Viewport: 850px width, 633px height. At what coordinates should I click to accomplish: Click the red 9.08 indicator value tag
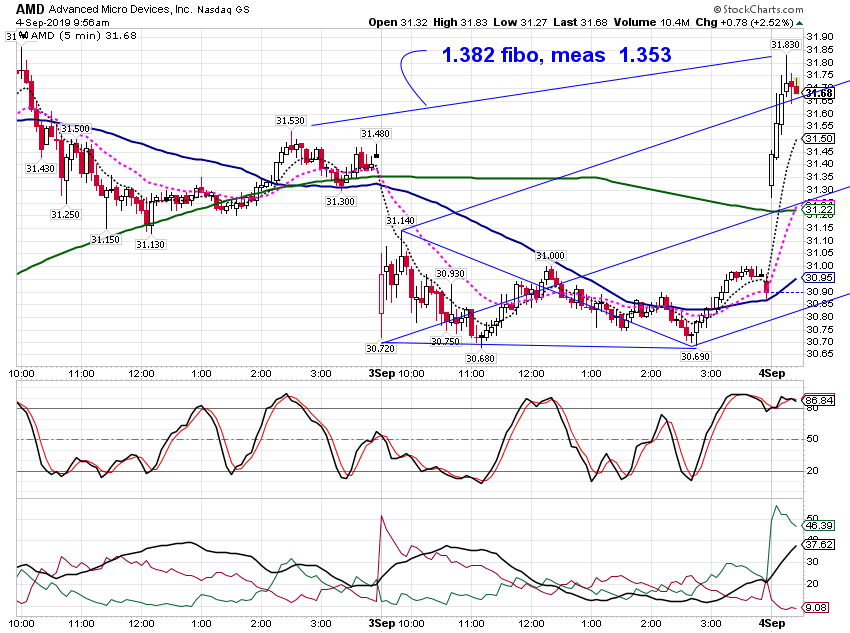[x=816, y=608]
